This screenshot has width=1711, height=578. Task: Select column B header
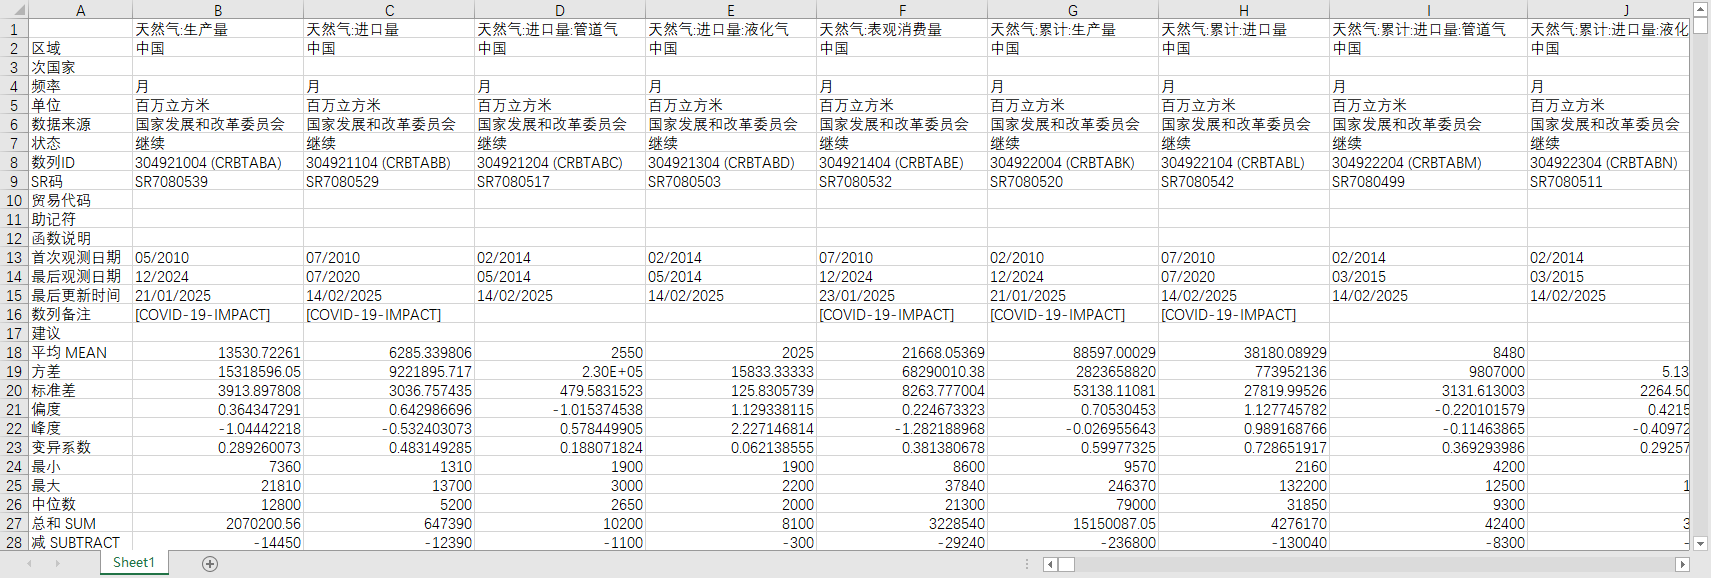click(218, 10)
